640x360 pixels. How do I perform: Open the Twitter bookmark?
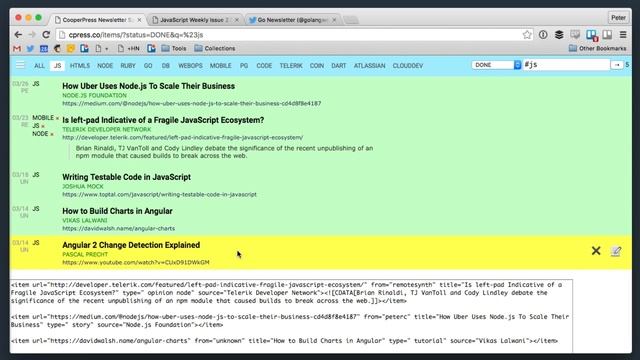pos(30,49)
